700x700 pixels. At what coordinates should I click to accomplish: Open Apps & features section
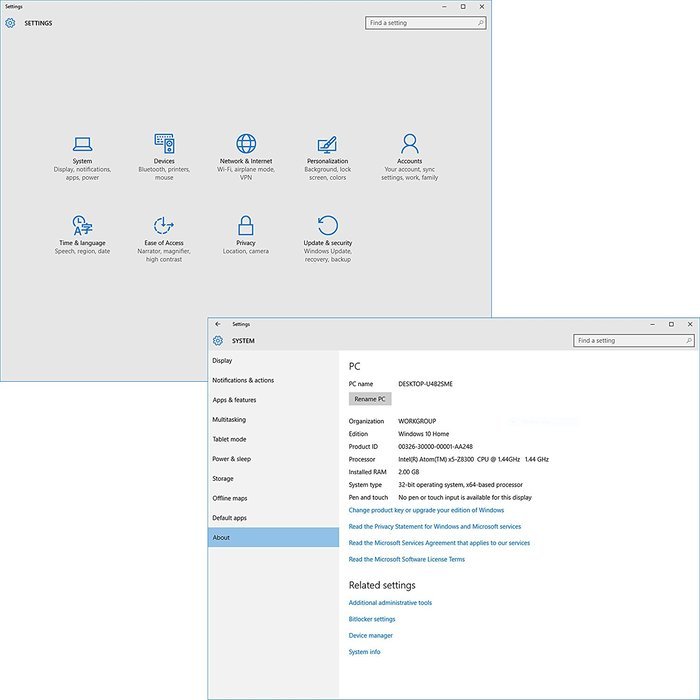click(273, 400)
